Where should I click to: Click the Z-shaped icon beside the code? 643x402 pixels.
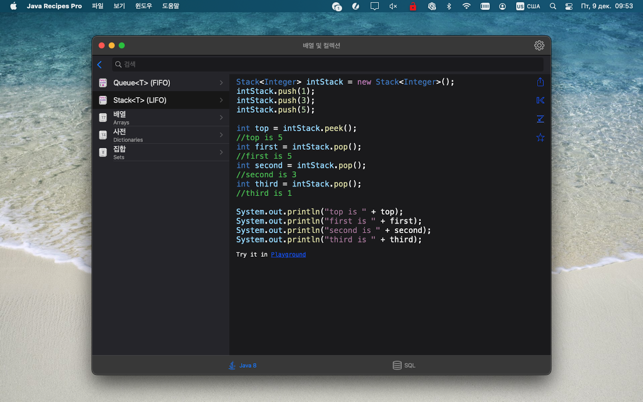540,119
